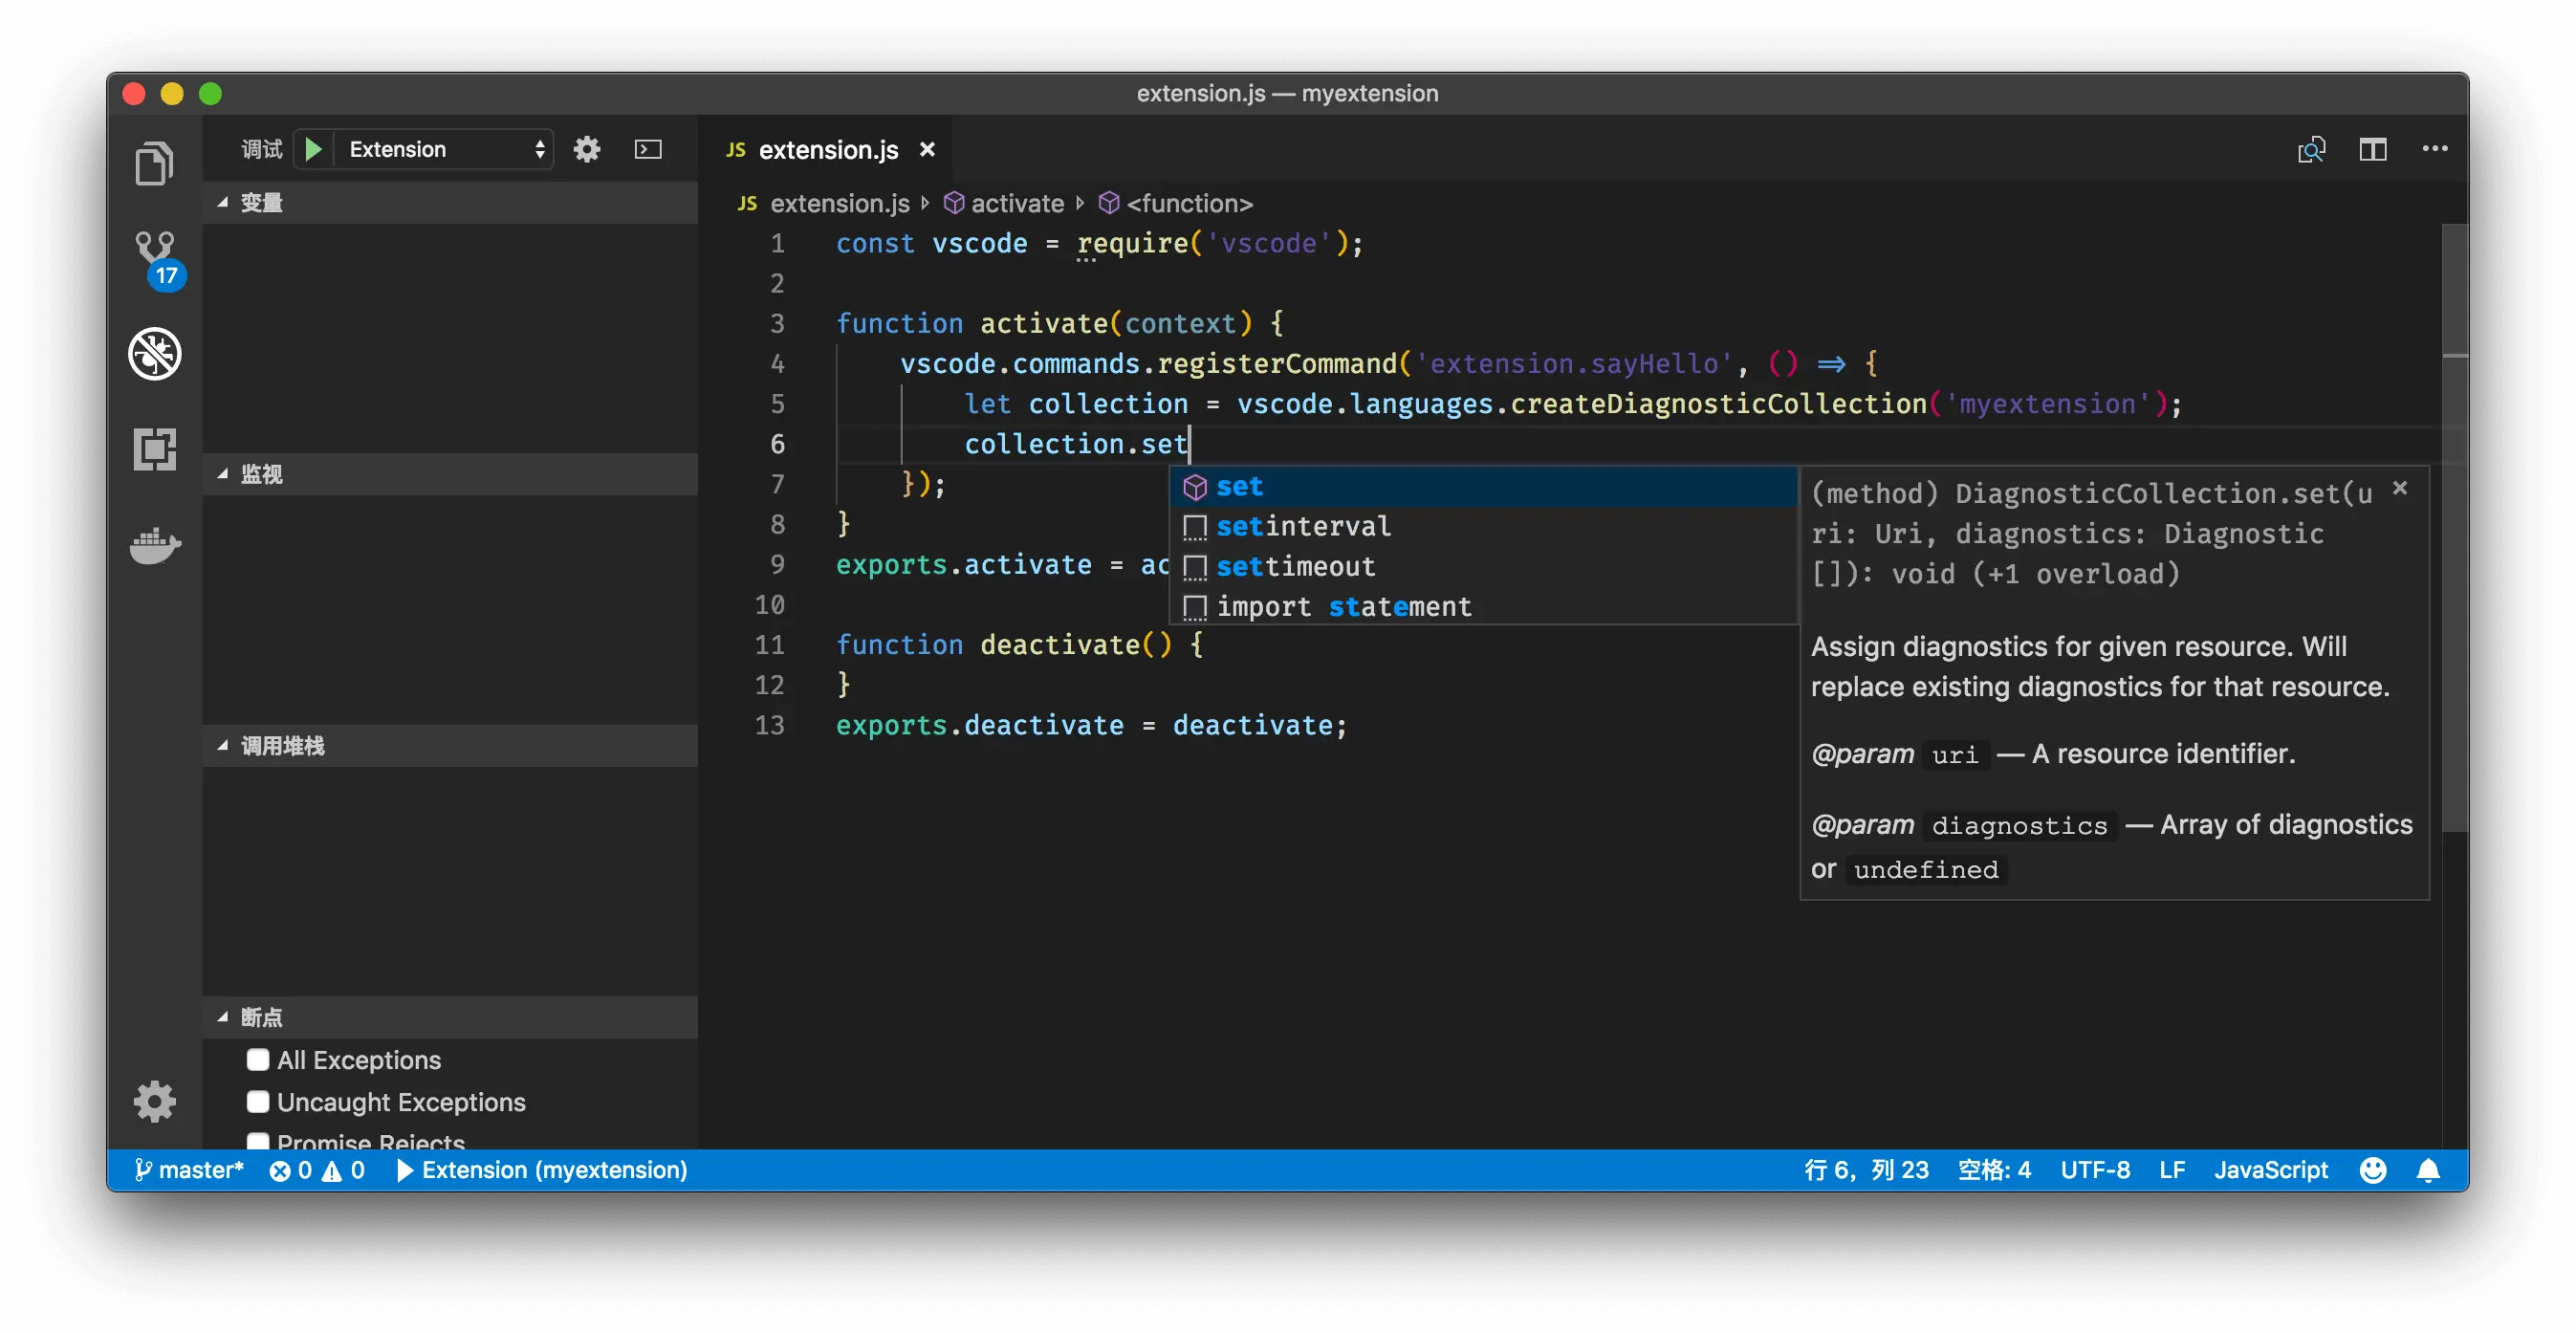Split the editor to the right
This screenshot has height=1333, width=2576.
2372,149
